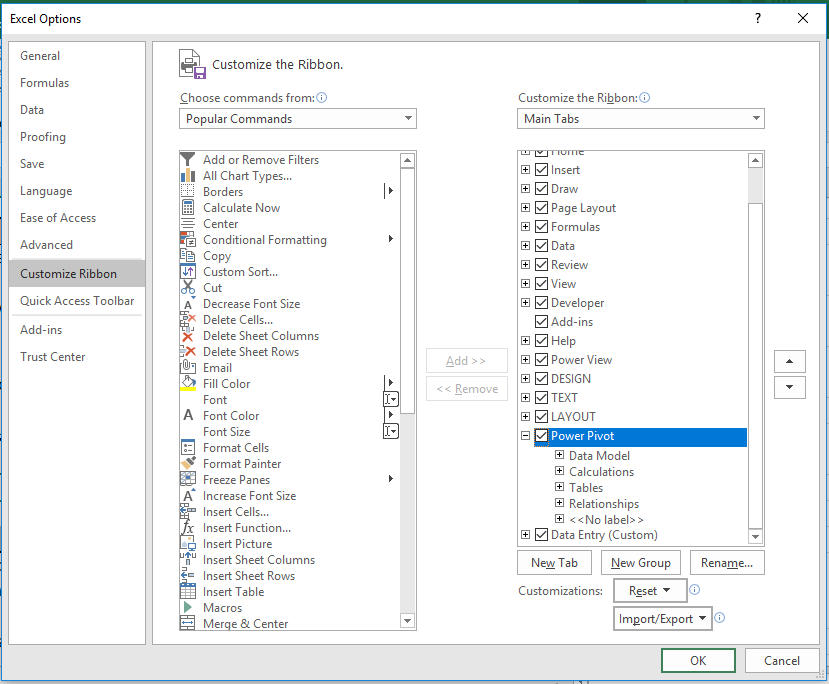829x684 pixels.
Task: Uncheck the Page Layout checkbox
Action: tap(541, 208)
